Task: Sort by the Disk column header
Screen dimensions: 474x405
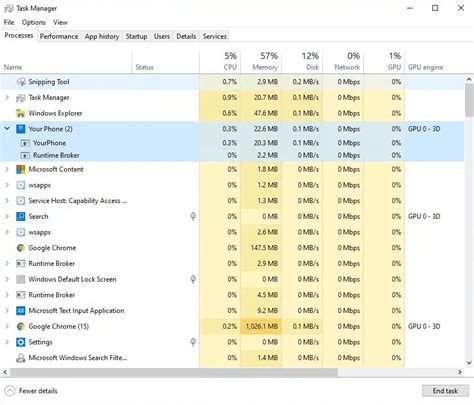Action: click(302, 62)
